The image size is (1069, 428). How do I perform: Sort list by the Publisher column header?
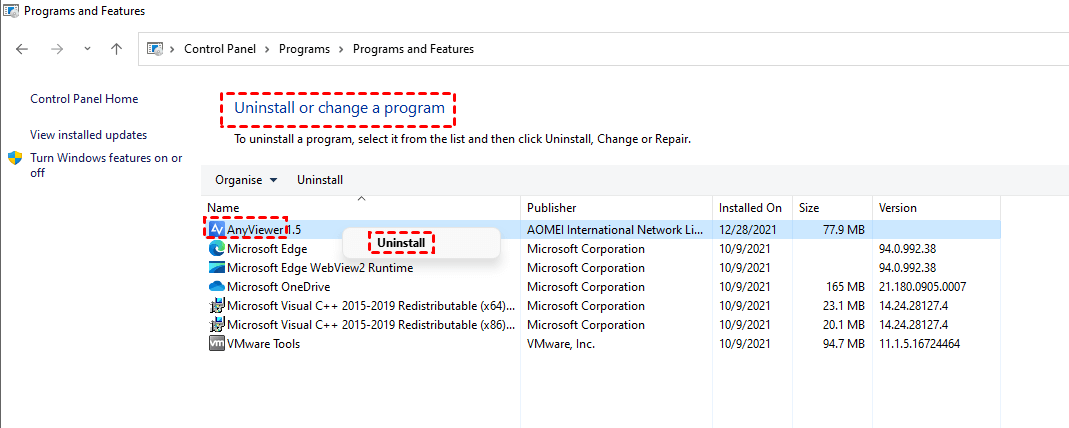[552, 208]
